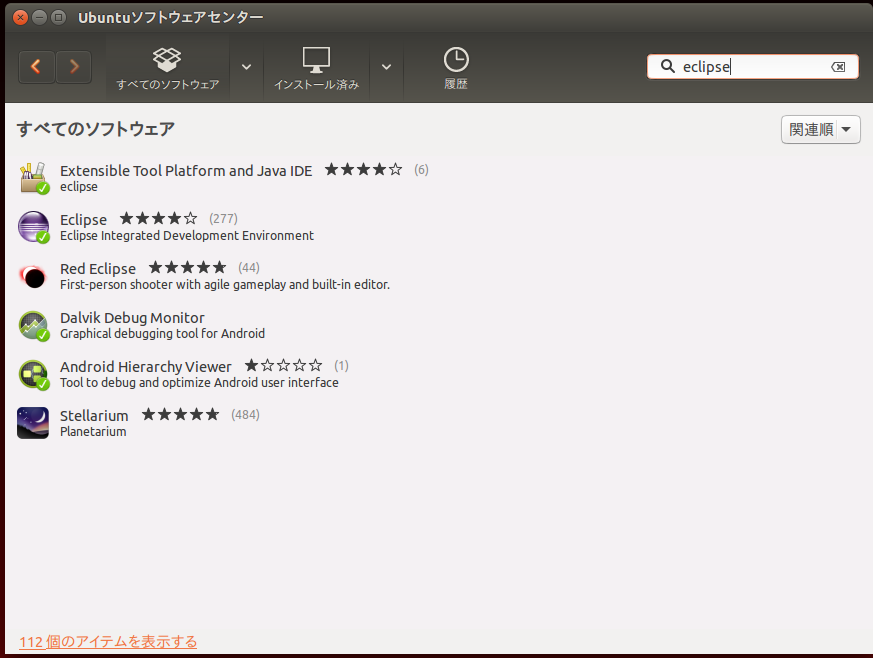Click the Stellarium planetarium icon
Viewport: 873px width, 658px height.
[x=33, y=423]
